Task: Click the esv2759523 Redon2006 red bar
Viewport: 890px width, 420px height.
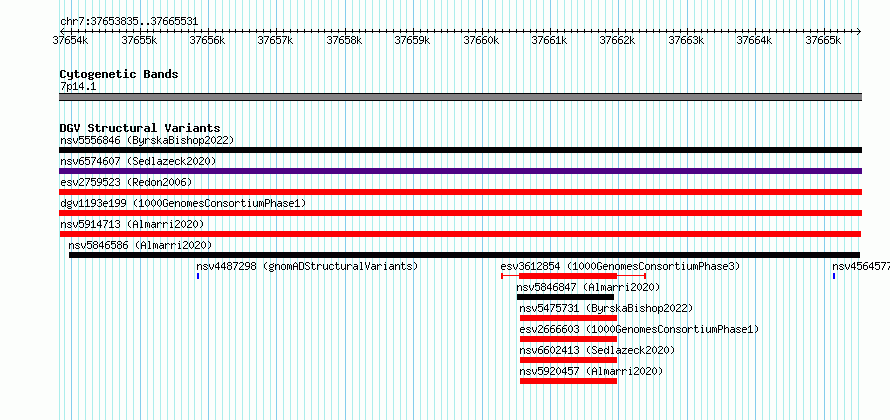Action: [460, 192]
